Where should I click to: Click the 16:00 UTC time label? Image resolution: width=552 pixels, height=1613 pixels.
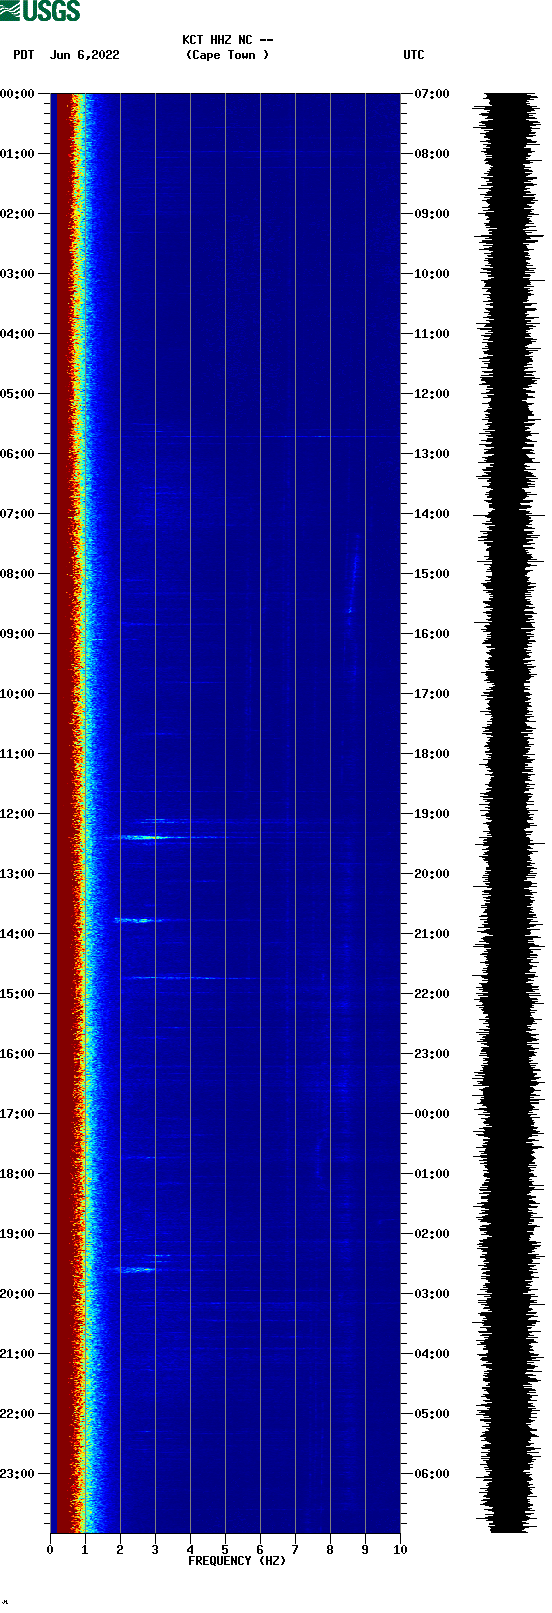coord(432,634)
